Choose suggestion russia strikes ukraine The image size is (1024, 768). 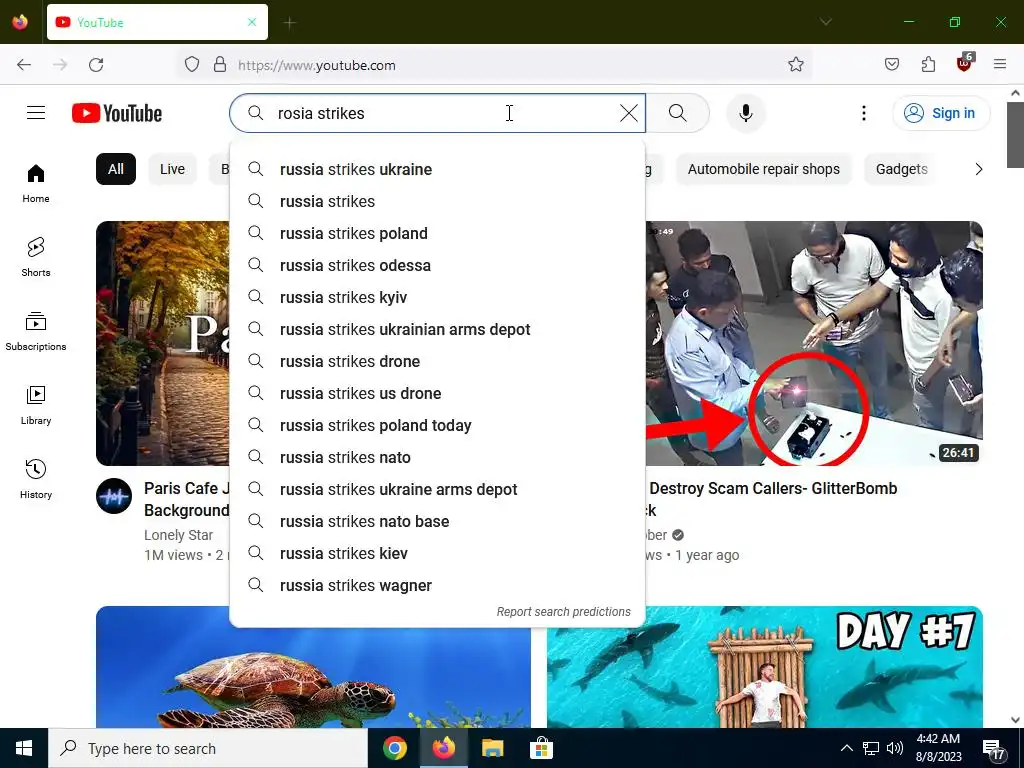pyautogui.click(x=438, y=169)
